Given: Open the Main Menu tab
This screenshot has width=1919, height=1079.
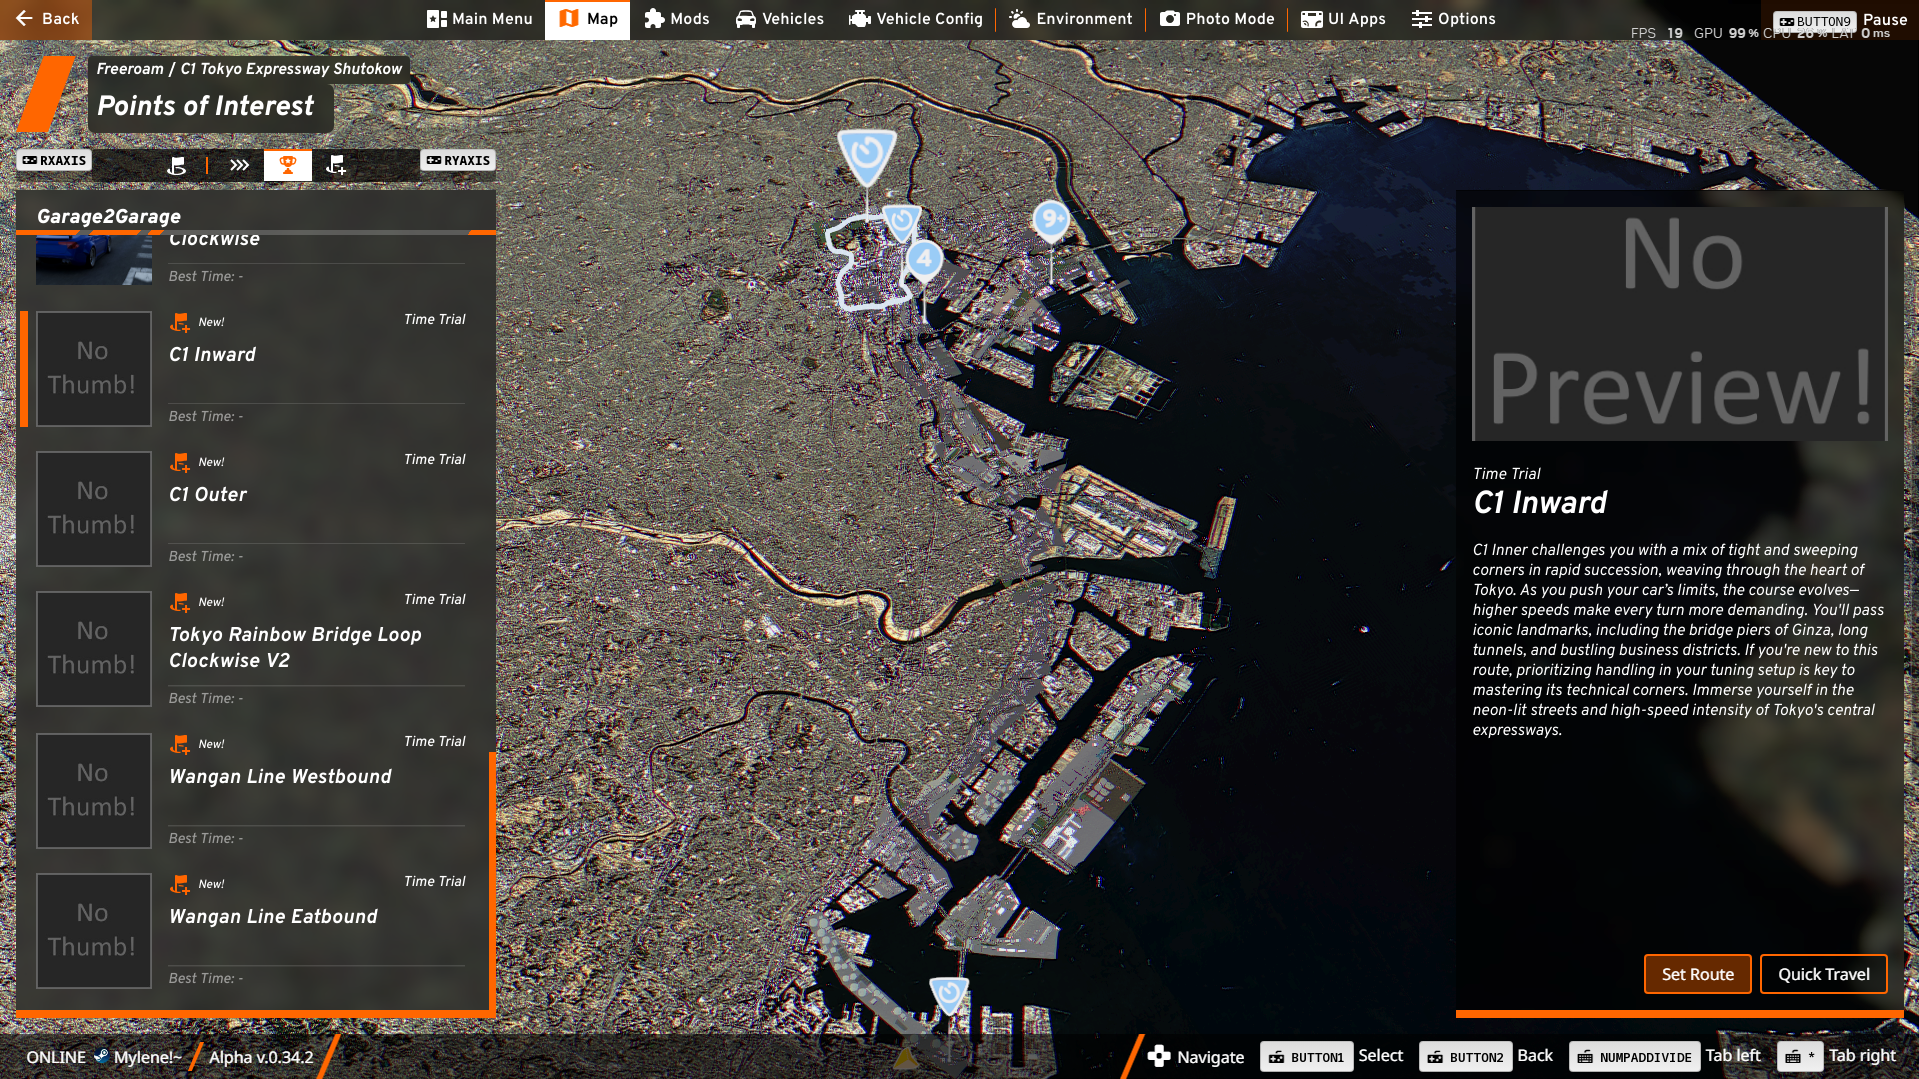Looking at the screenshot, I should click(480, 19).
